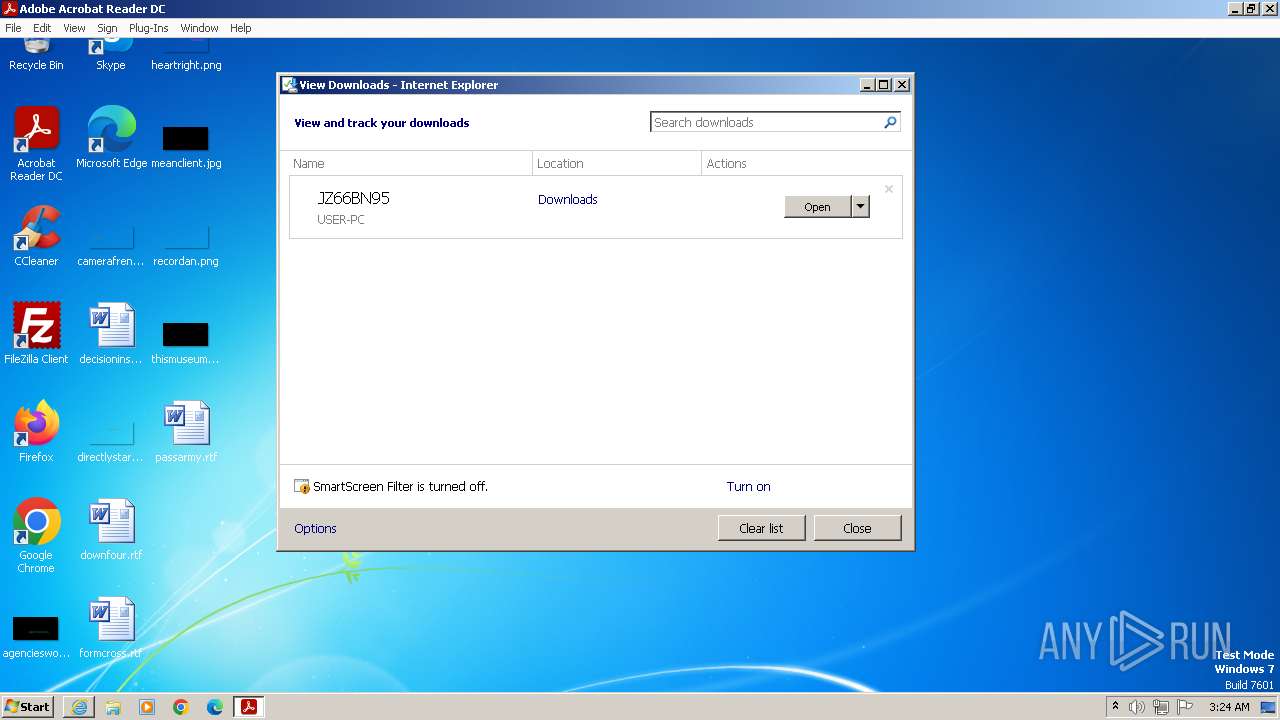Click Close in View Downloads dialog
Screen dimensions: 1280x720
[x=857, y=528]
